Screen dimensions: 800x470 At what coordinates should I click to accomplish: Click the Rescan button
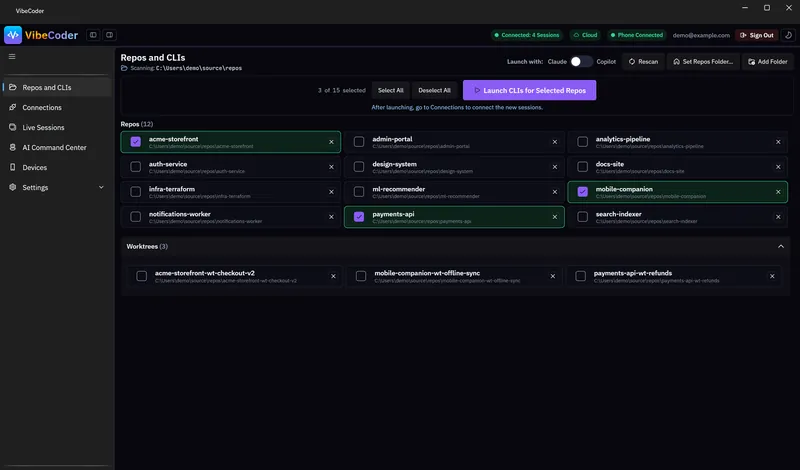[643, 62]
